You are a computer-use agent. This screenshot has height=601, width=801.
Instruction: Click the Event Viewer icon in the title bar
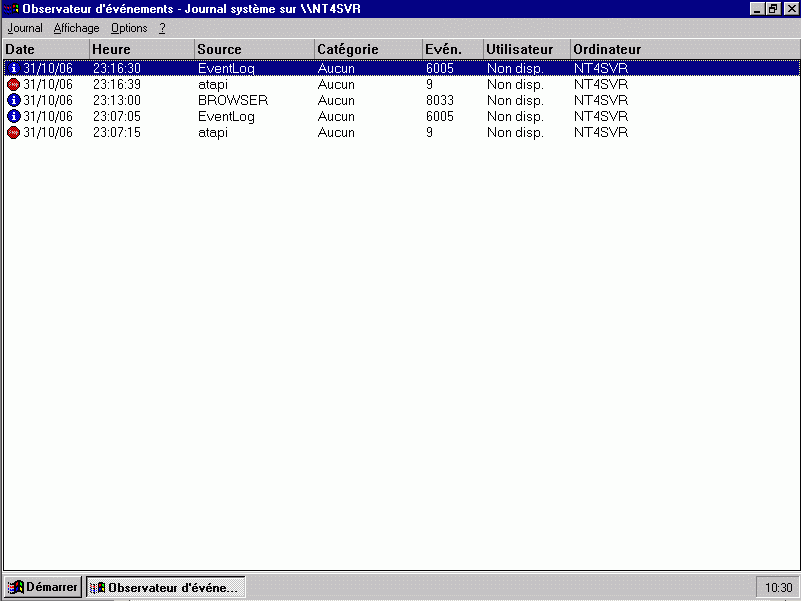point(11,9)
